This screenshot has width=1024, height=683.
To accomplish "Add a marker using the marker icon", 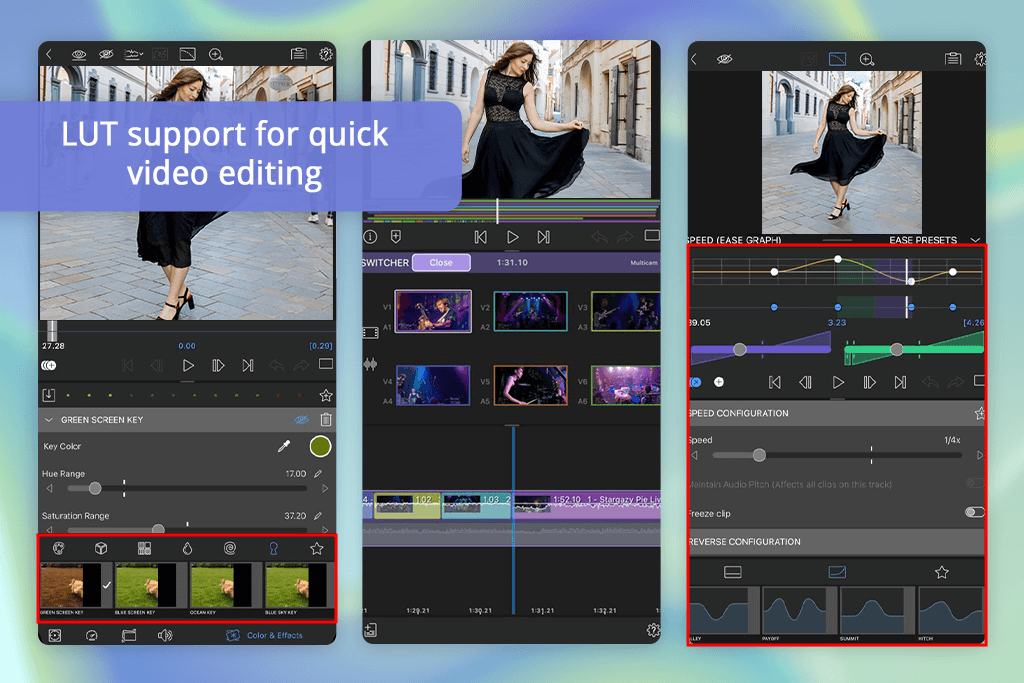I will pyautogui.click(x=396, y=236).
